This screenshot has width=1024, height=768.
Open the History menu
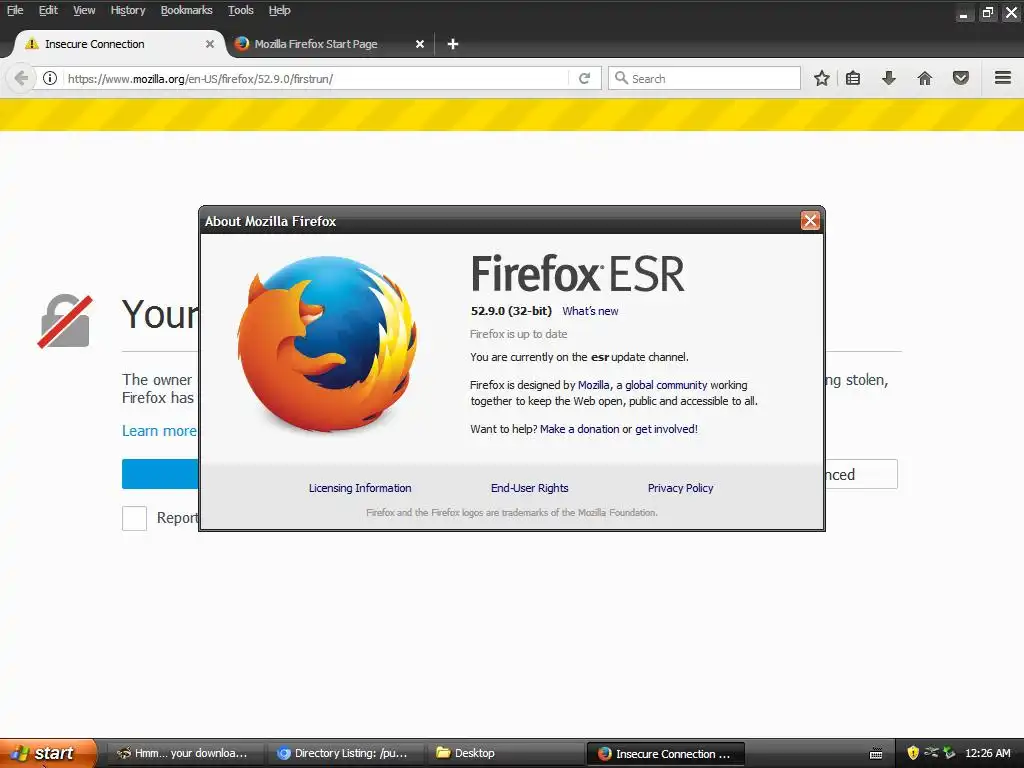pyautogui.click(x=127, y=10)
